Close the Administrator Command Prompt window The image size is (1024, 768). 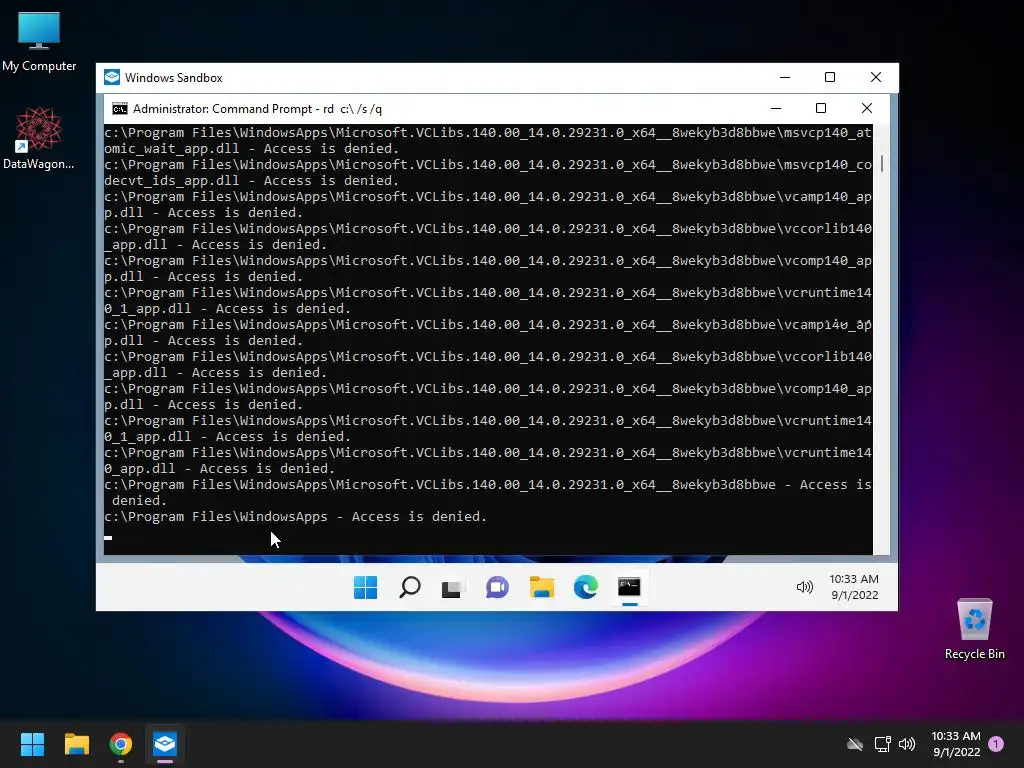pyautogui.click(x=867, y=108)
